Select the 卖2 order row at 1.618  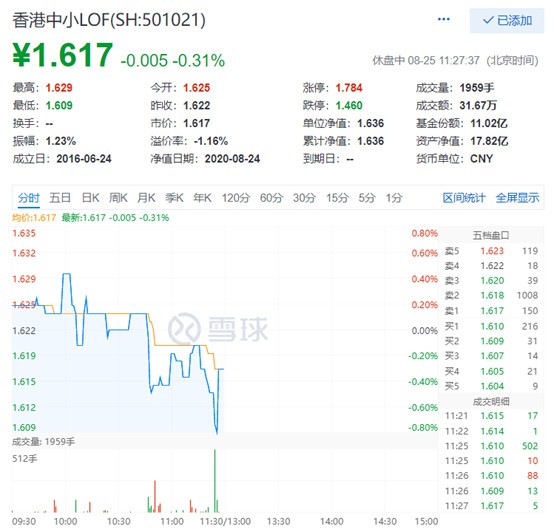[491, 295]
